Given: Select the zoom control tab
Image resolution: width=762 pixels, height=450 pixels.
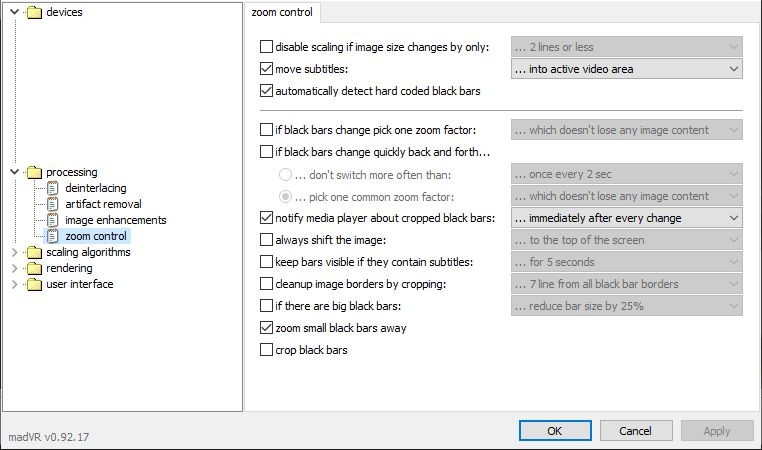Looking at the screenshot, I should 282,12.
